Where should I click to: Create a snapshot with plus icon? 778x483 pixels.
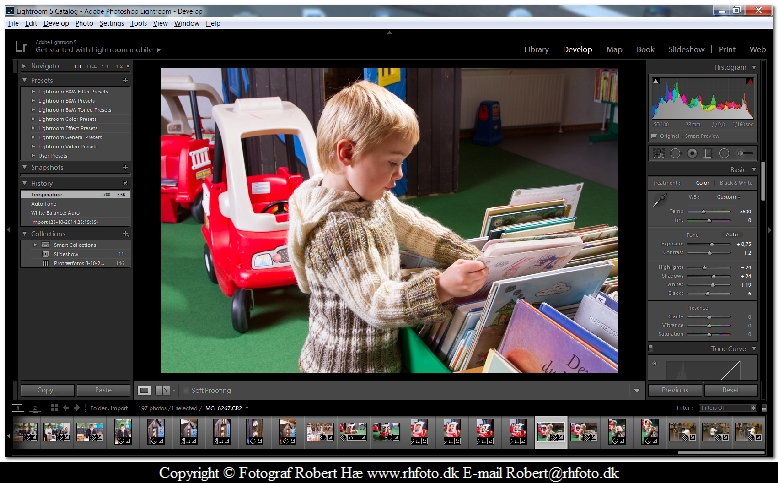126,167
